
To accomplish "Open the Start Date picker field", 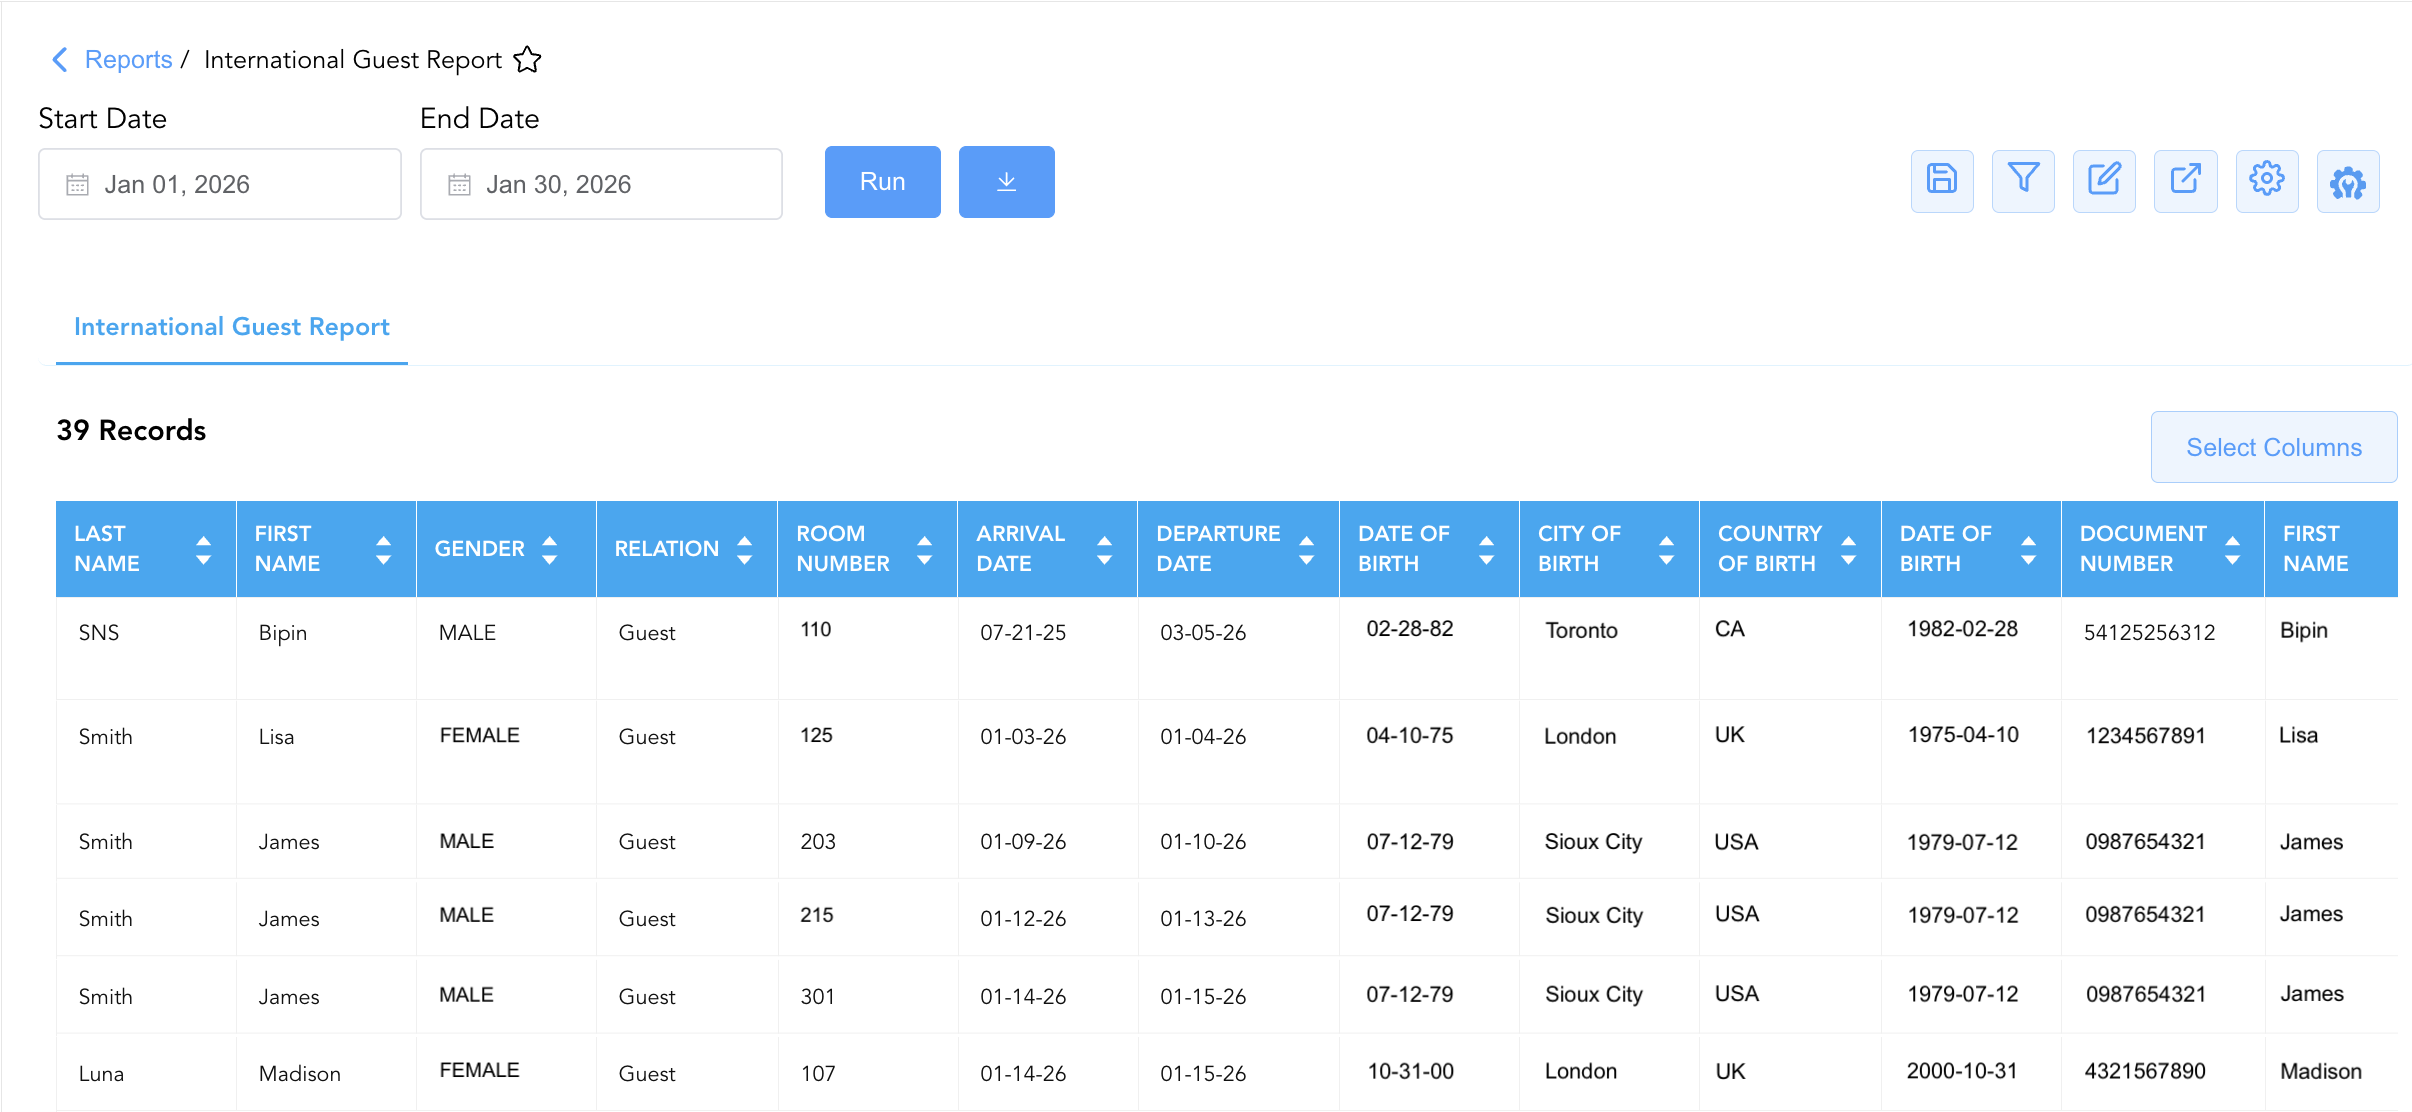I will tap(220, 184).
